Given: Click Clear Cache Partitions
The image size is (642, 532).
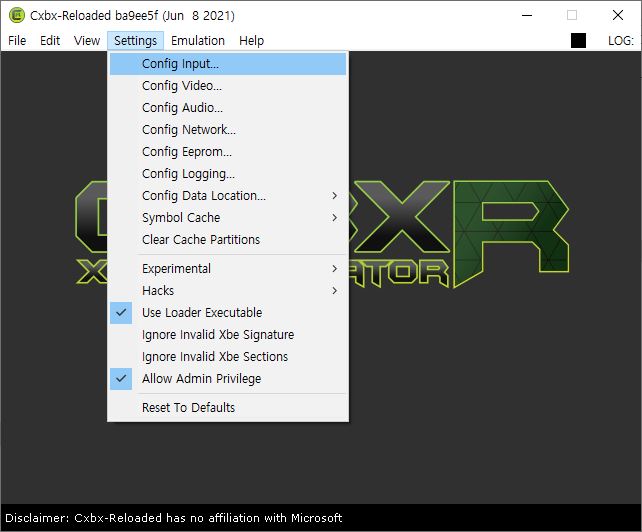Looking at the screenshot, I should (x=228, y=240).
